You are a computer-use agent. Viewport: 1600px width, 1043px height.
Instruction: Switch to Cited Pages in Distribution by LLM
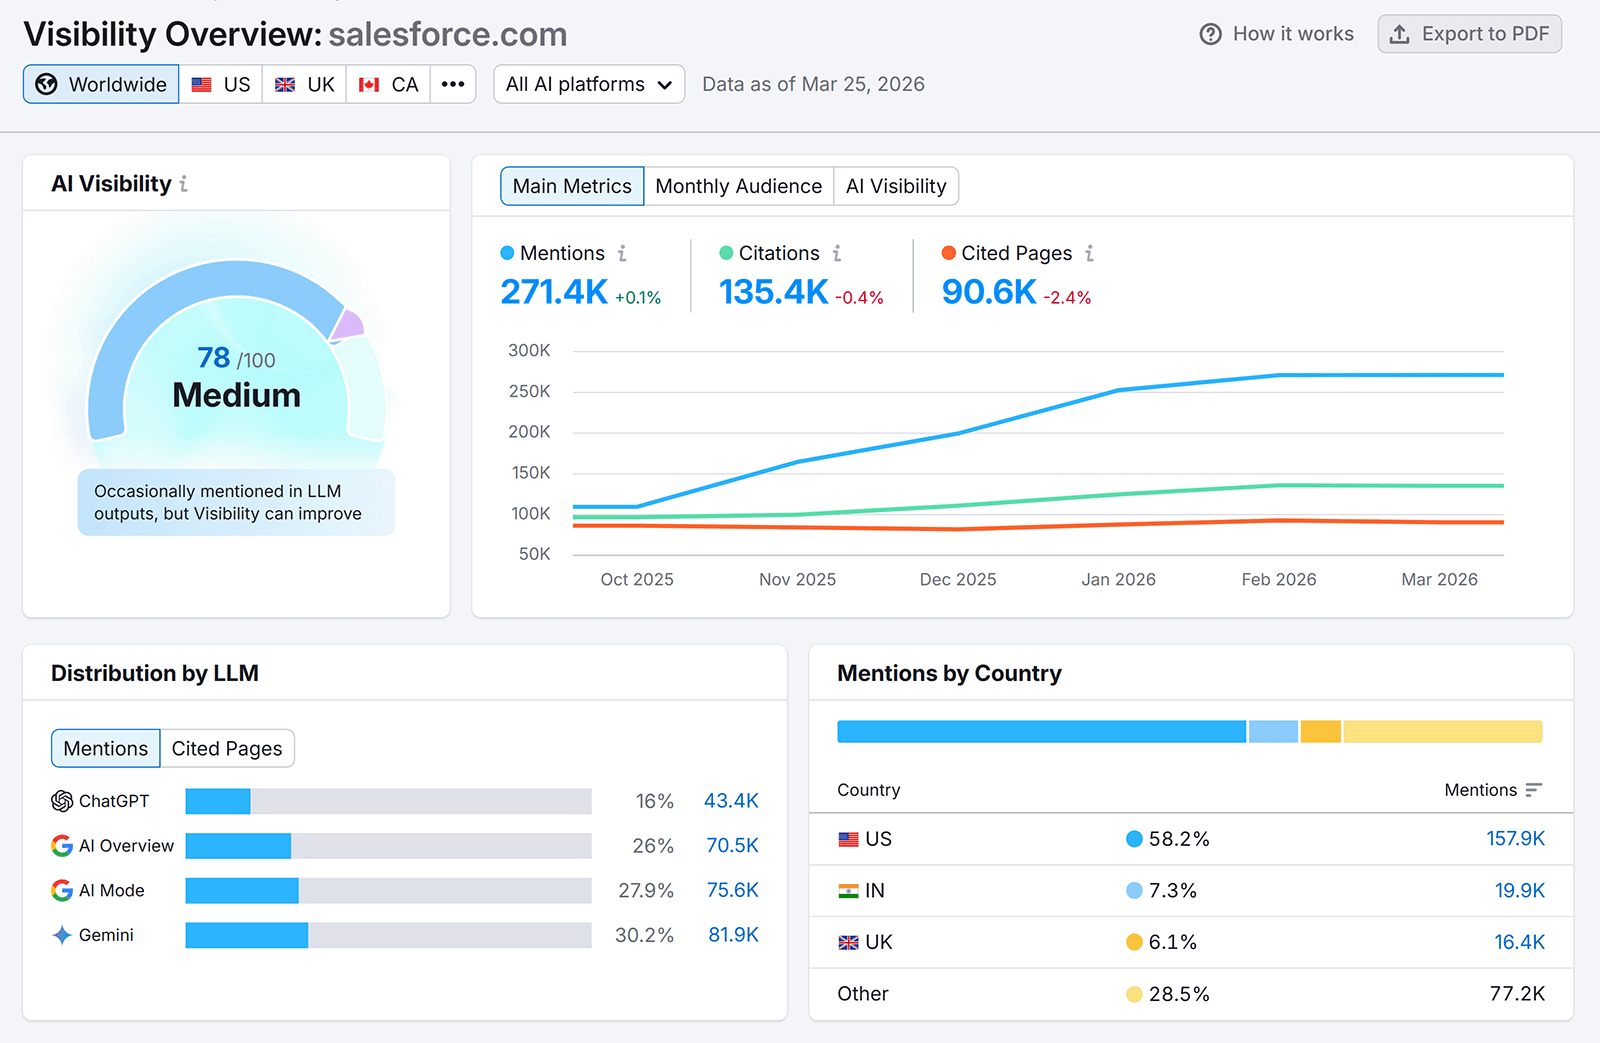click(x=227, y=748)
